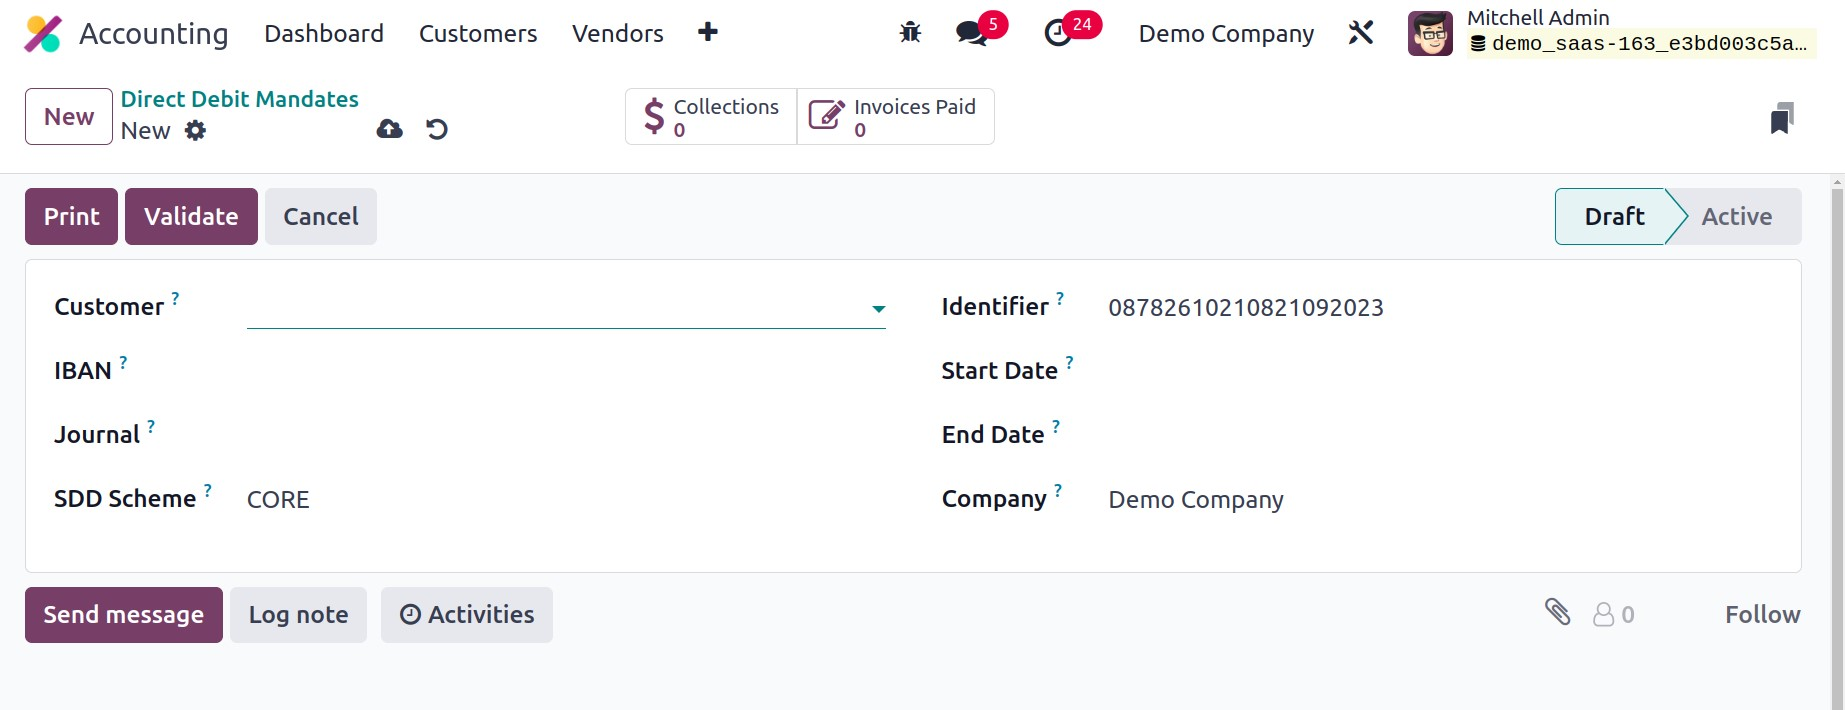
Task: Click the Follow button
Action: tap(1762, 615)
